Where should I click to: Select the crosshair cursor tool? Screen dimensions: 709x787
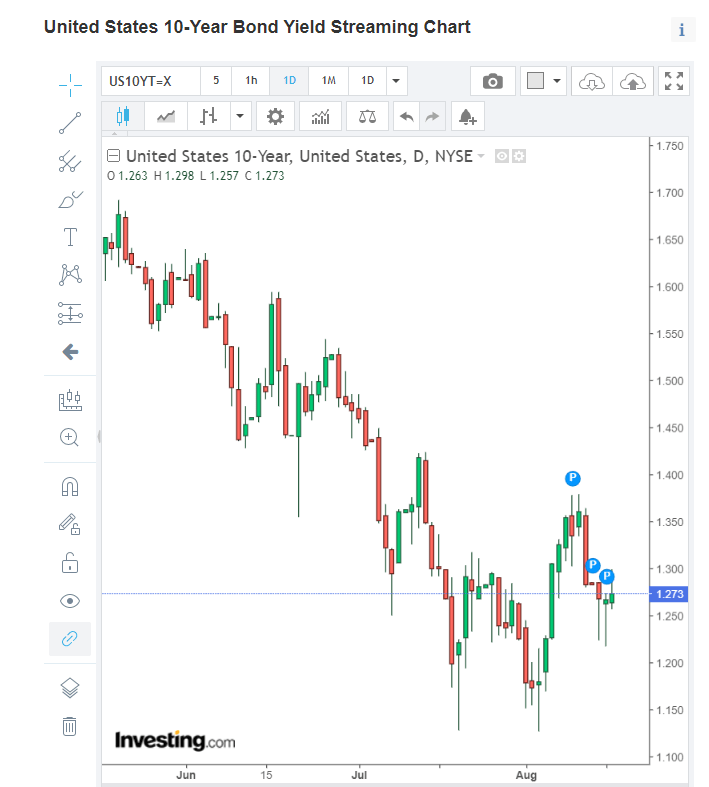click(70, 85)
